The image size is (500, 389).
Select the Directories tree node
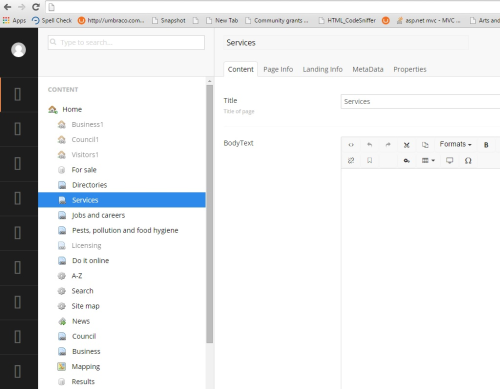point(89,185)
